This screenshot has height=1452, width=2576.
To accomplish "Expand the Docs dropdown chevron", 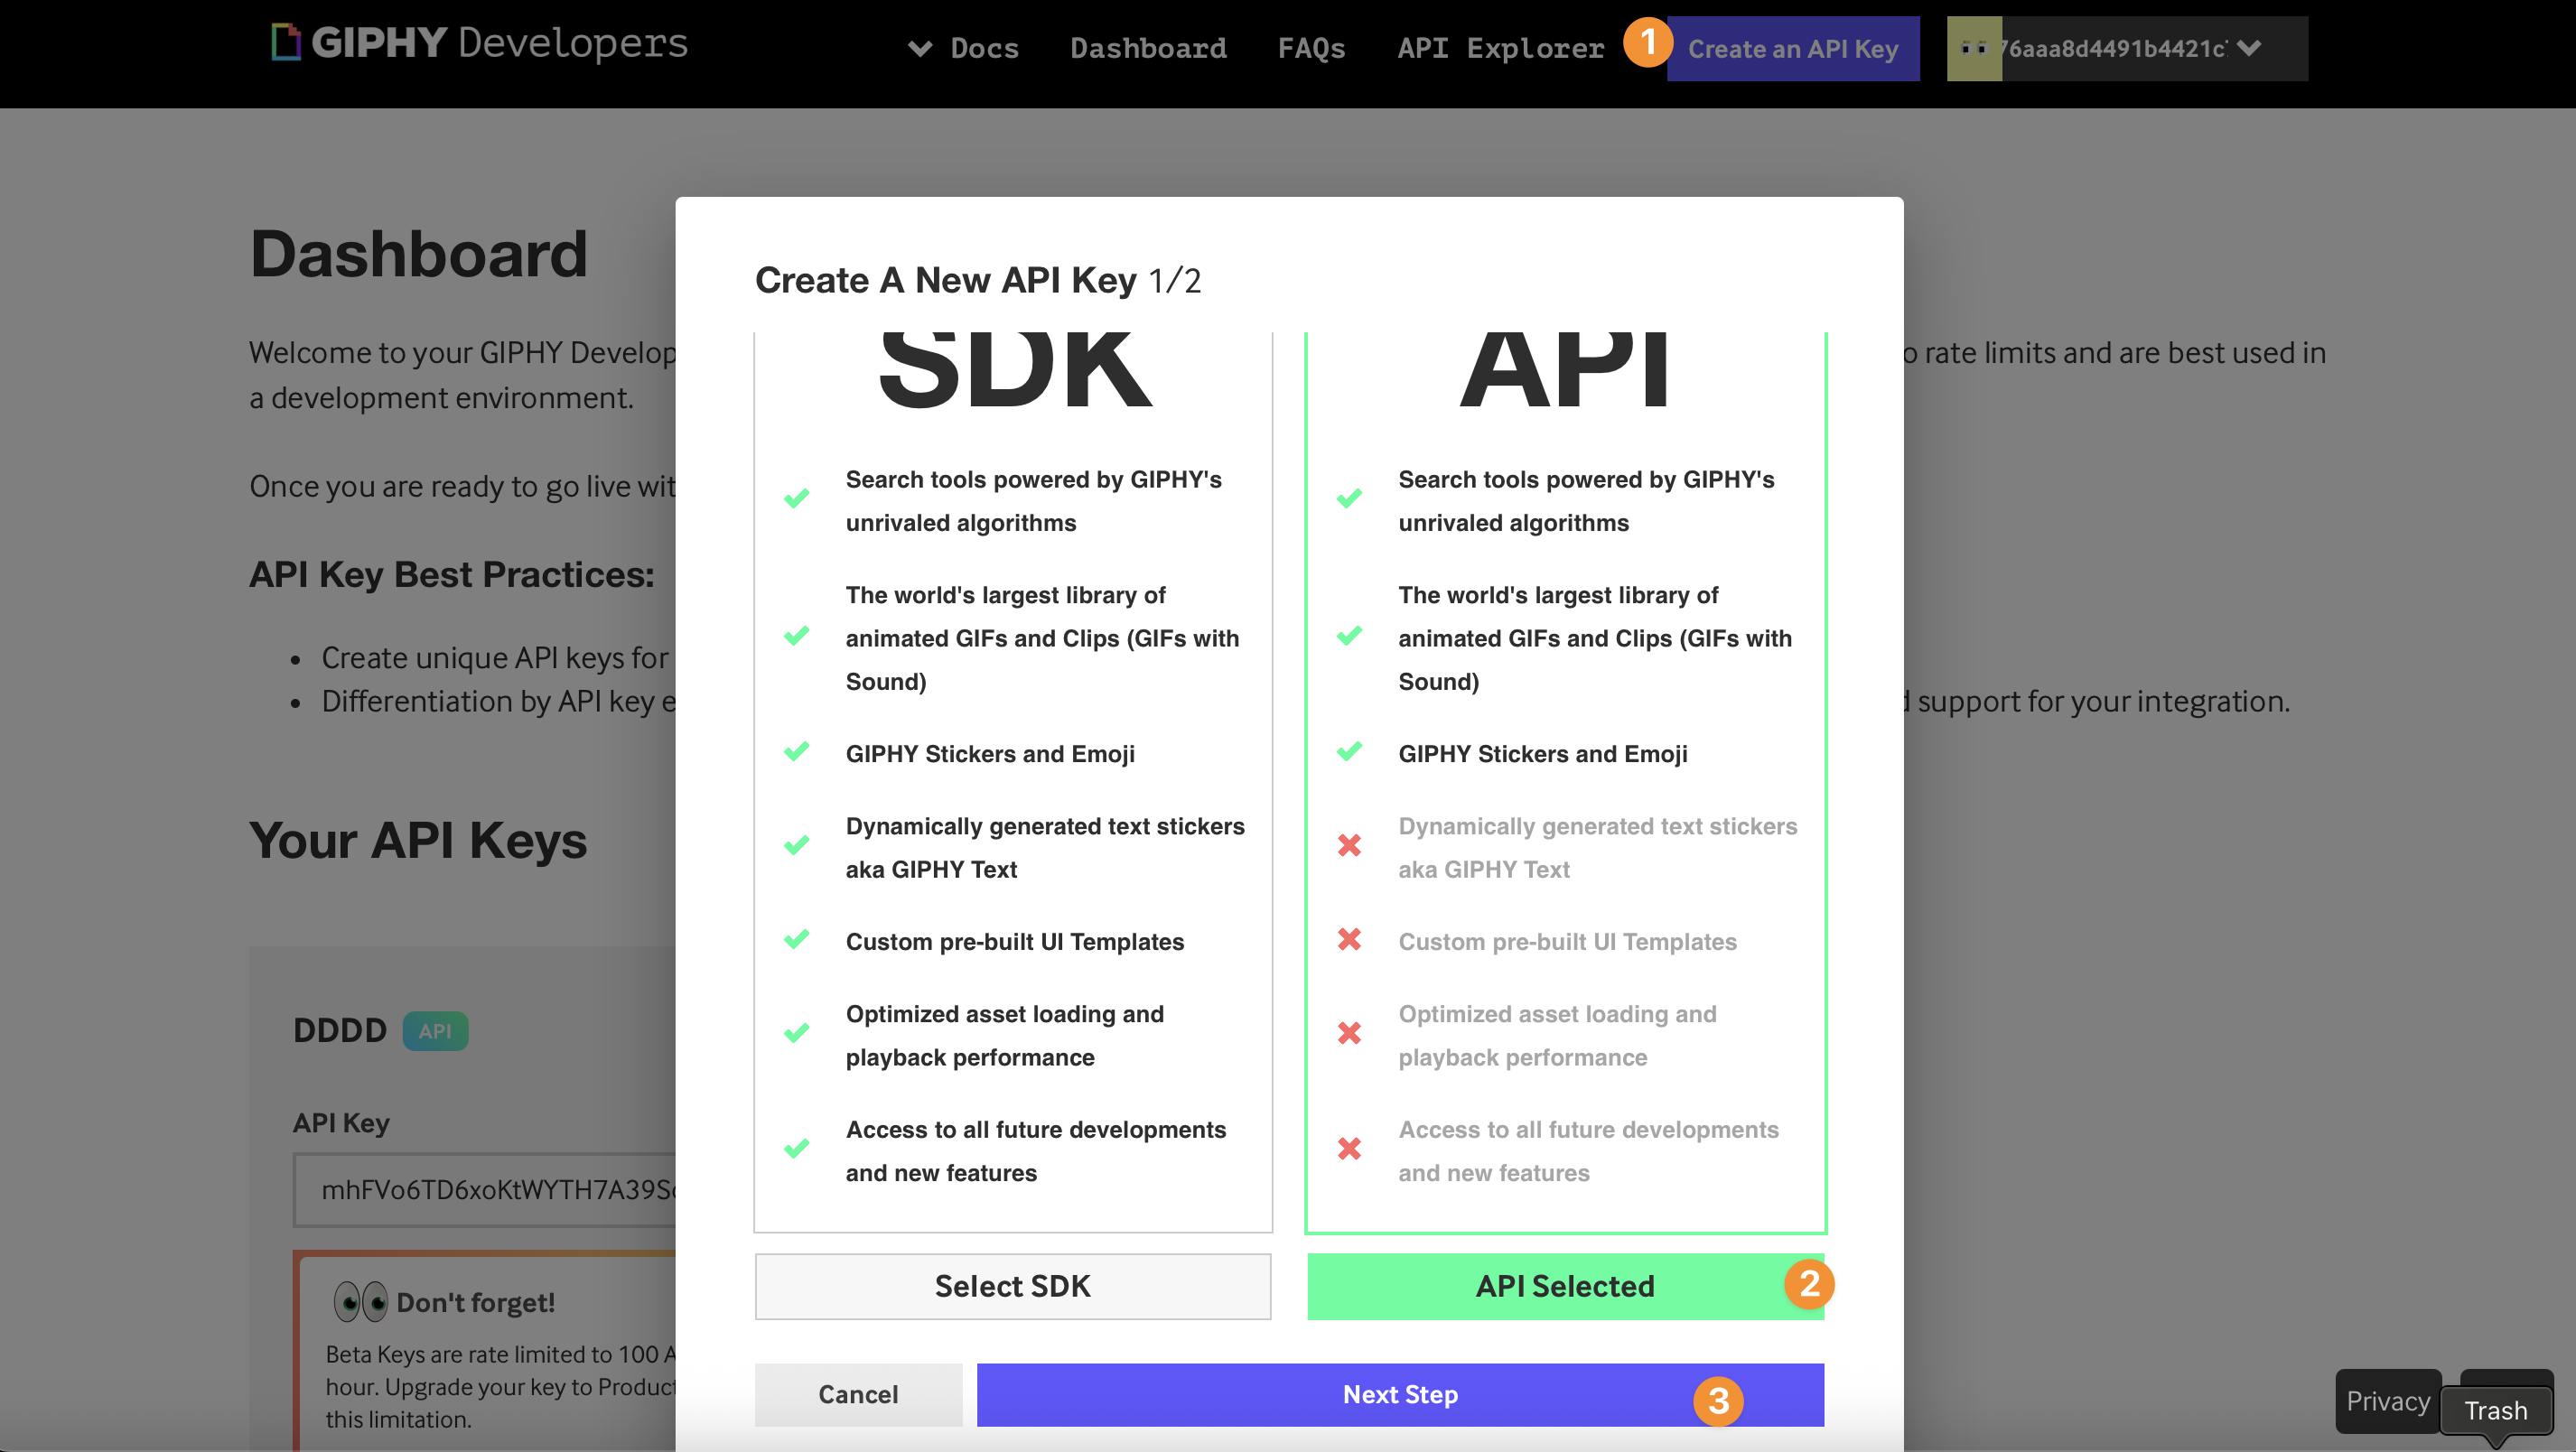I will coord(919,48).
